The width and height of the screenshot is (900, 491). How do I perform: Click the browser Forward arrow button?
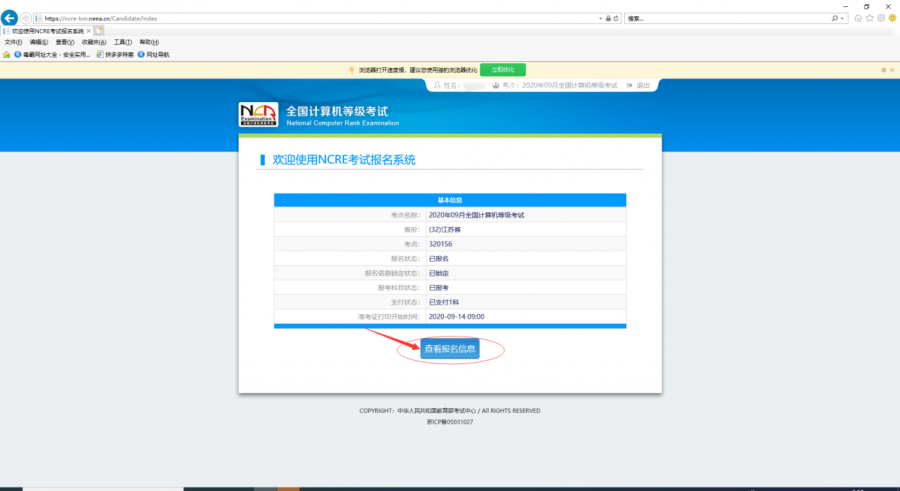[26, 18]
